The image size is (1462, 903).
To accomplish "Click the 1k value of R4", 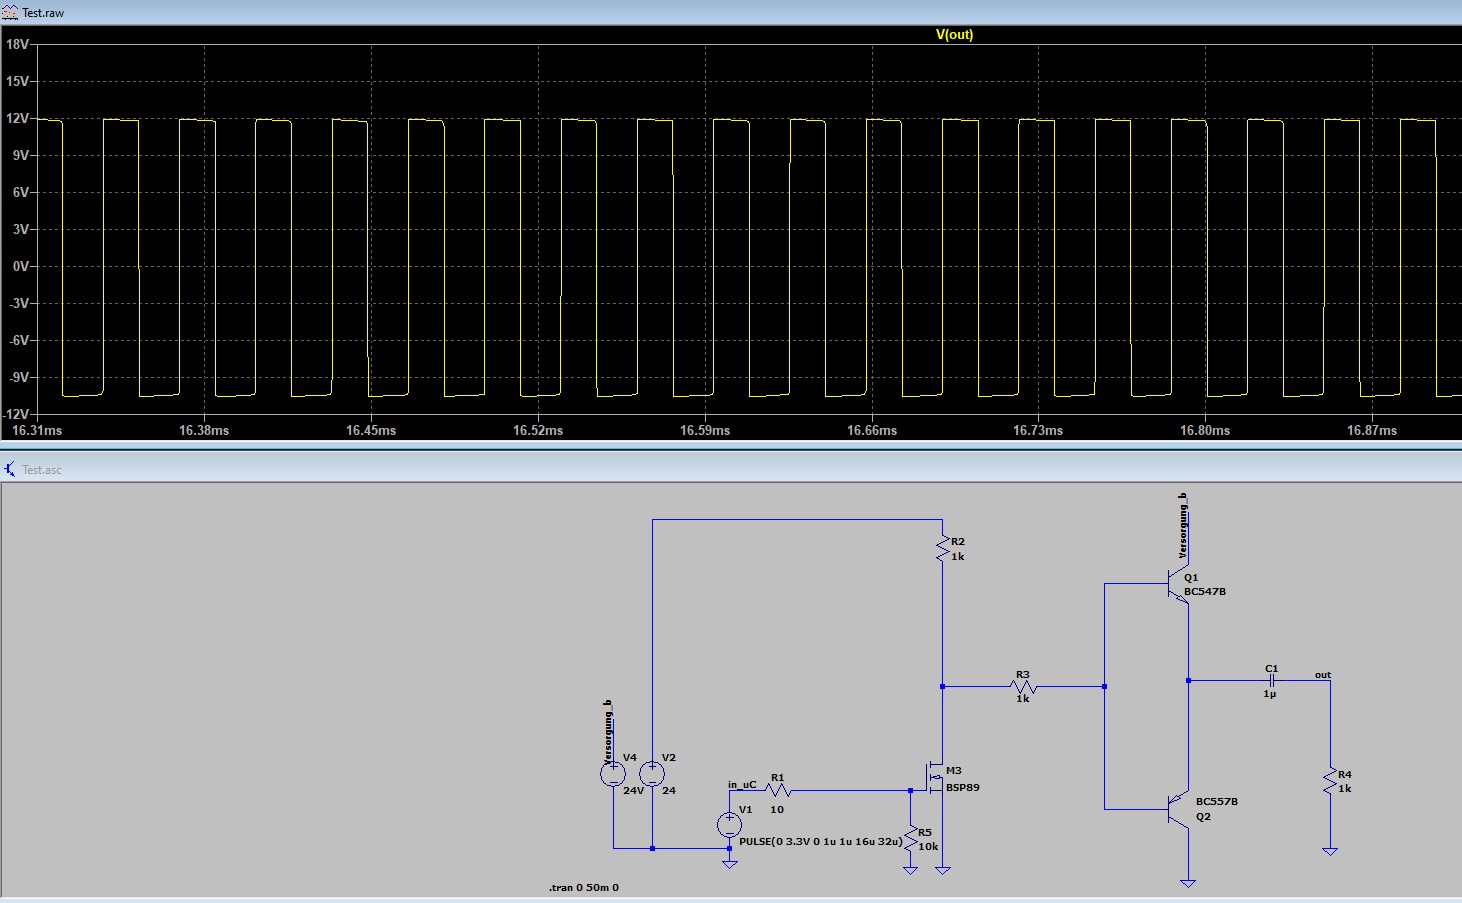I will tap(1345, 789).
